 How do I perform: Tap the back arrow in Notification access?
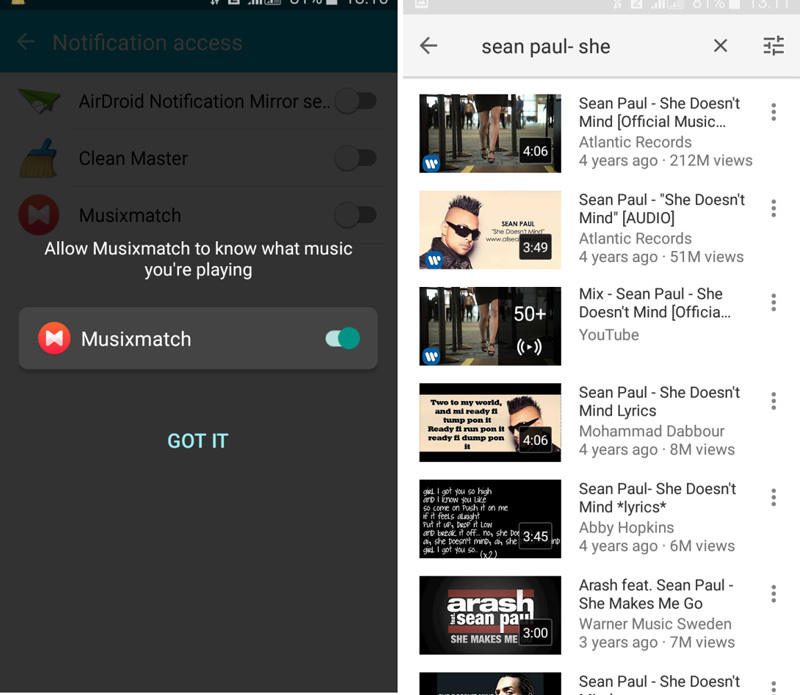(26, 42)
